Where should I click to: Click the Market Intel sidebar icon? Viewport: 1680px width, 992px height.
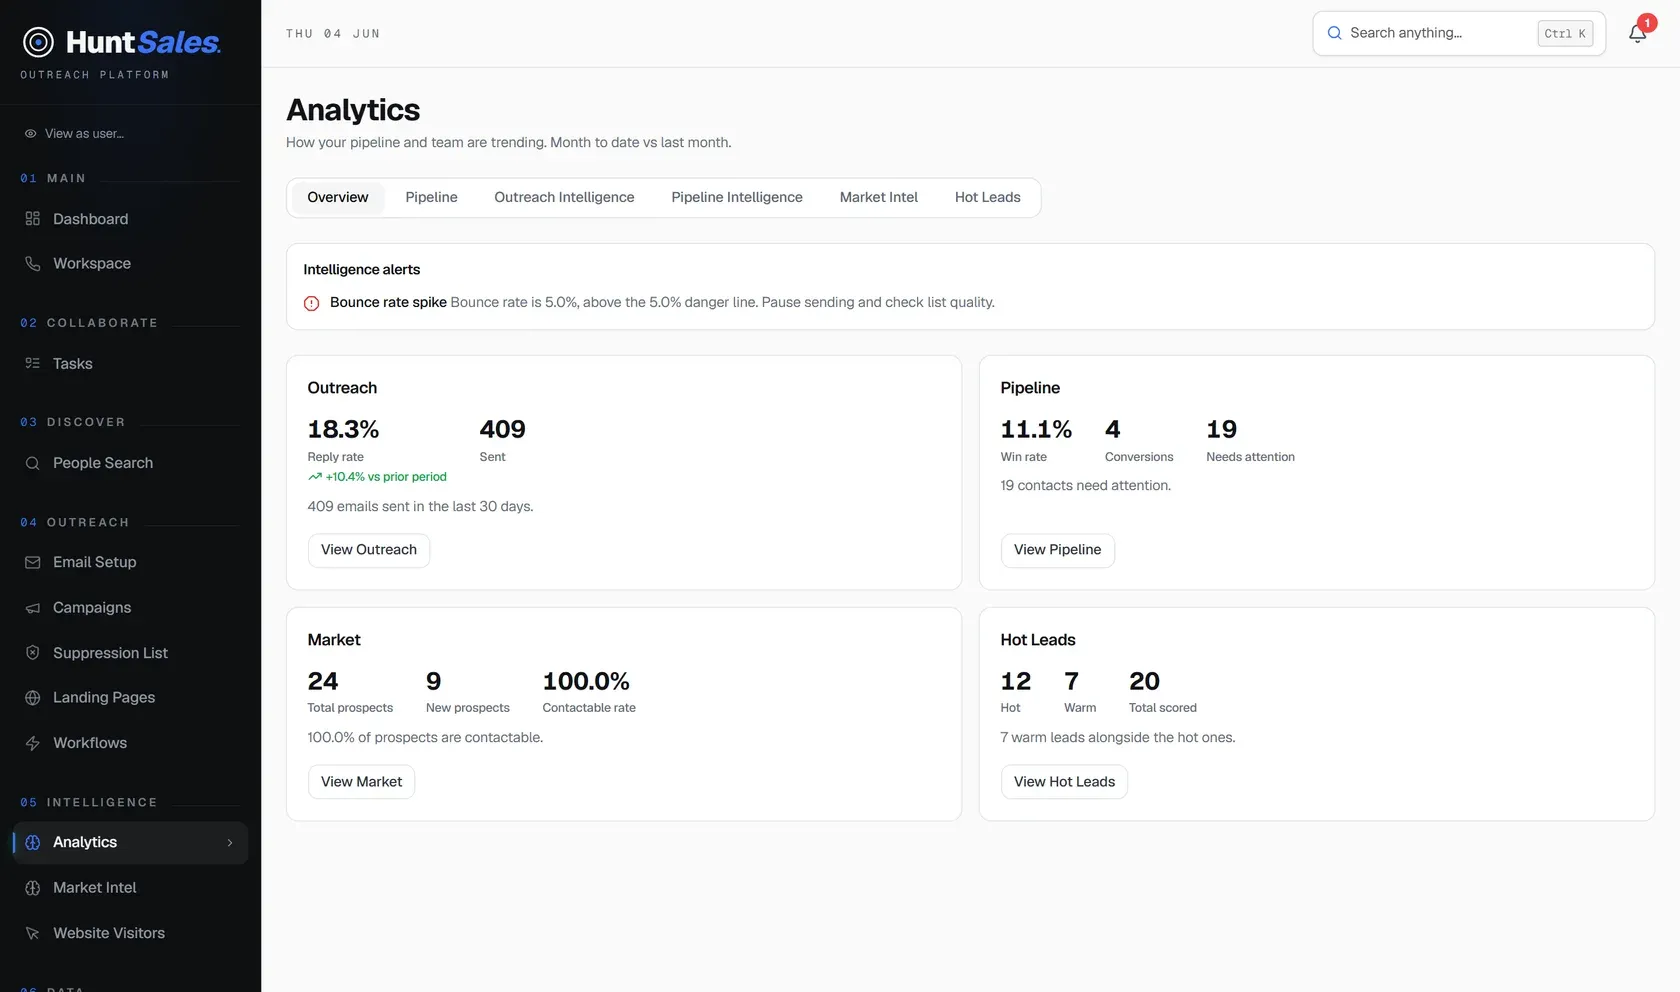pyautogui.click(x=33, y=888)
